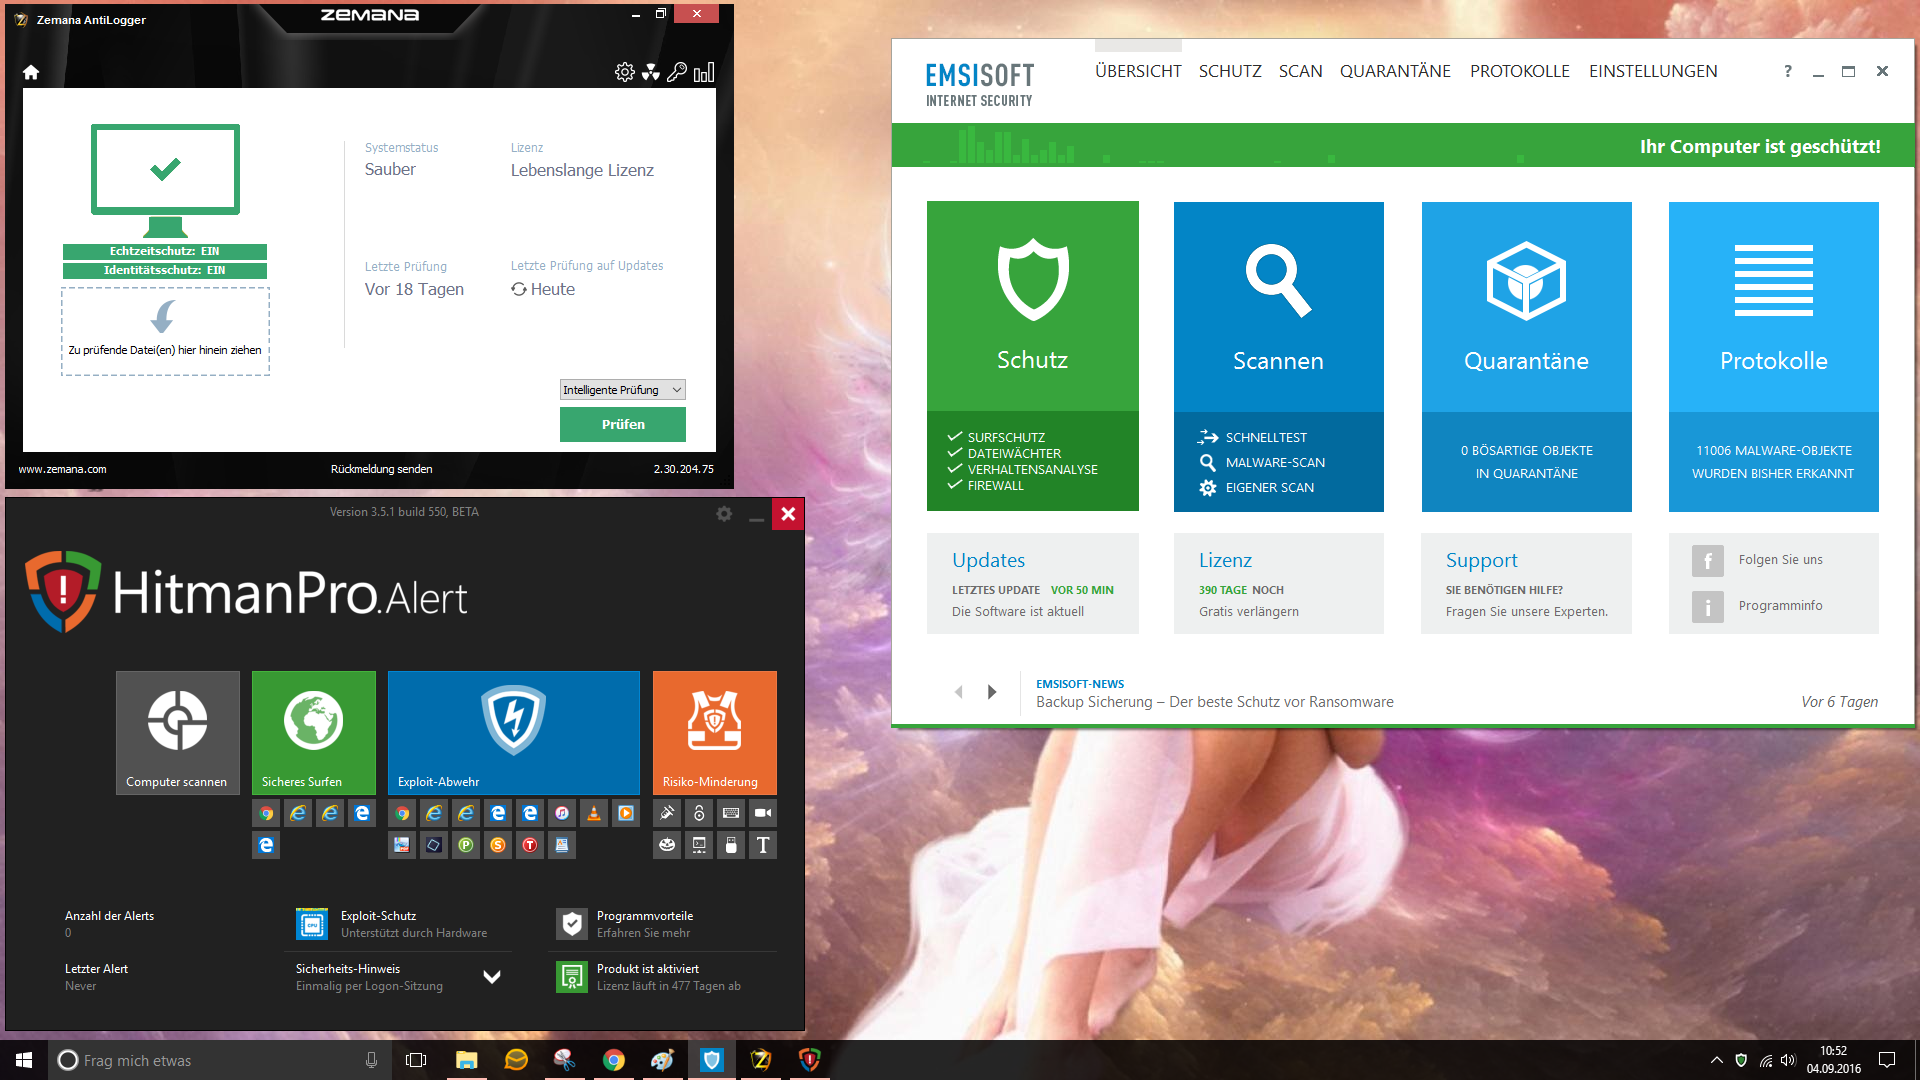Open the radiation-symbol quarantine icon in Zemana
The width and height of the screenshot is (1920, 1080).
pos(651,72)
